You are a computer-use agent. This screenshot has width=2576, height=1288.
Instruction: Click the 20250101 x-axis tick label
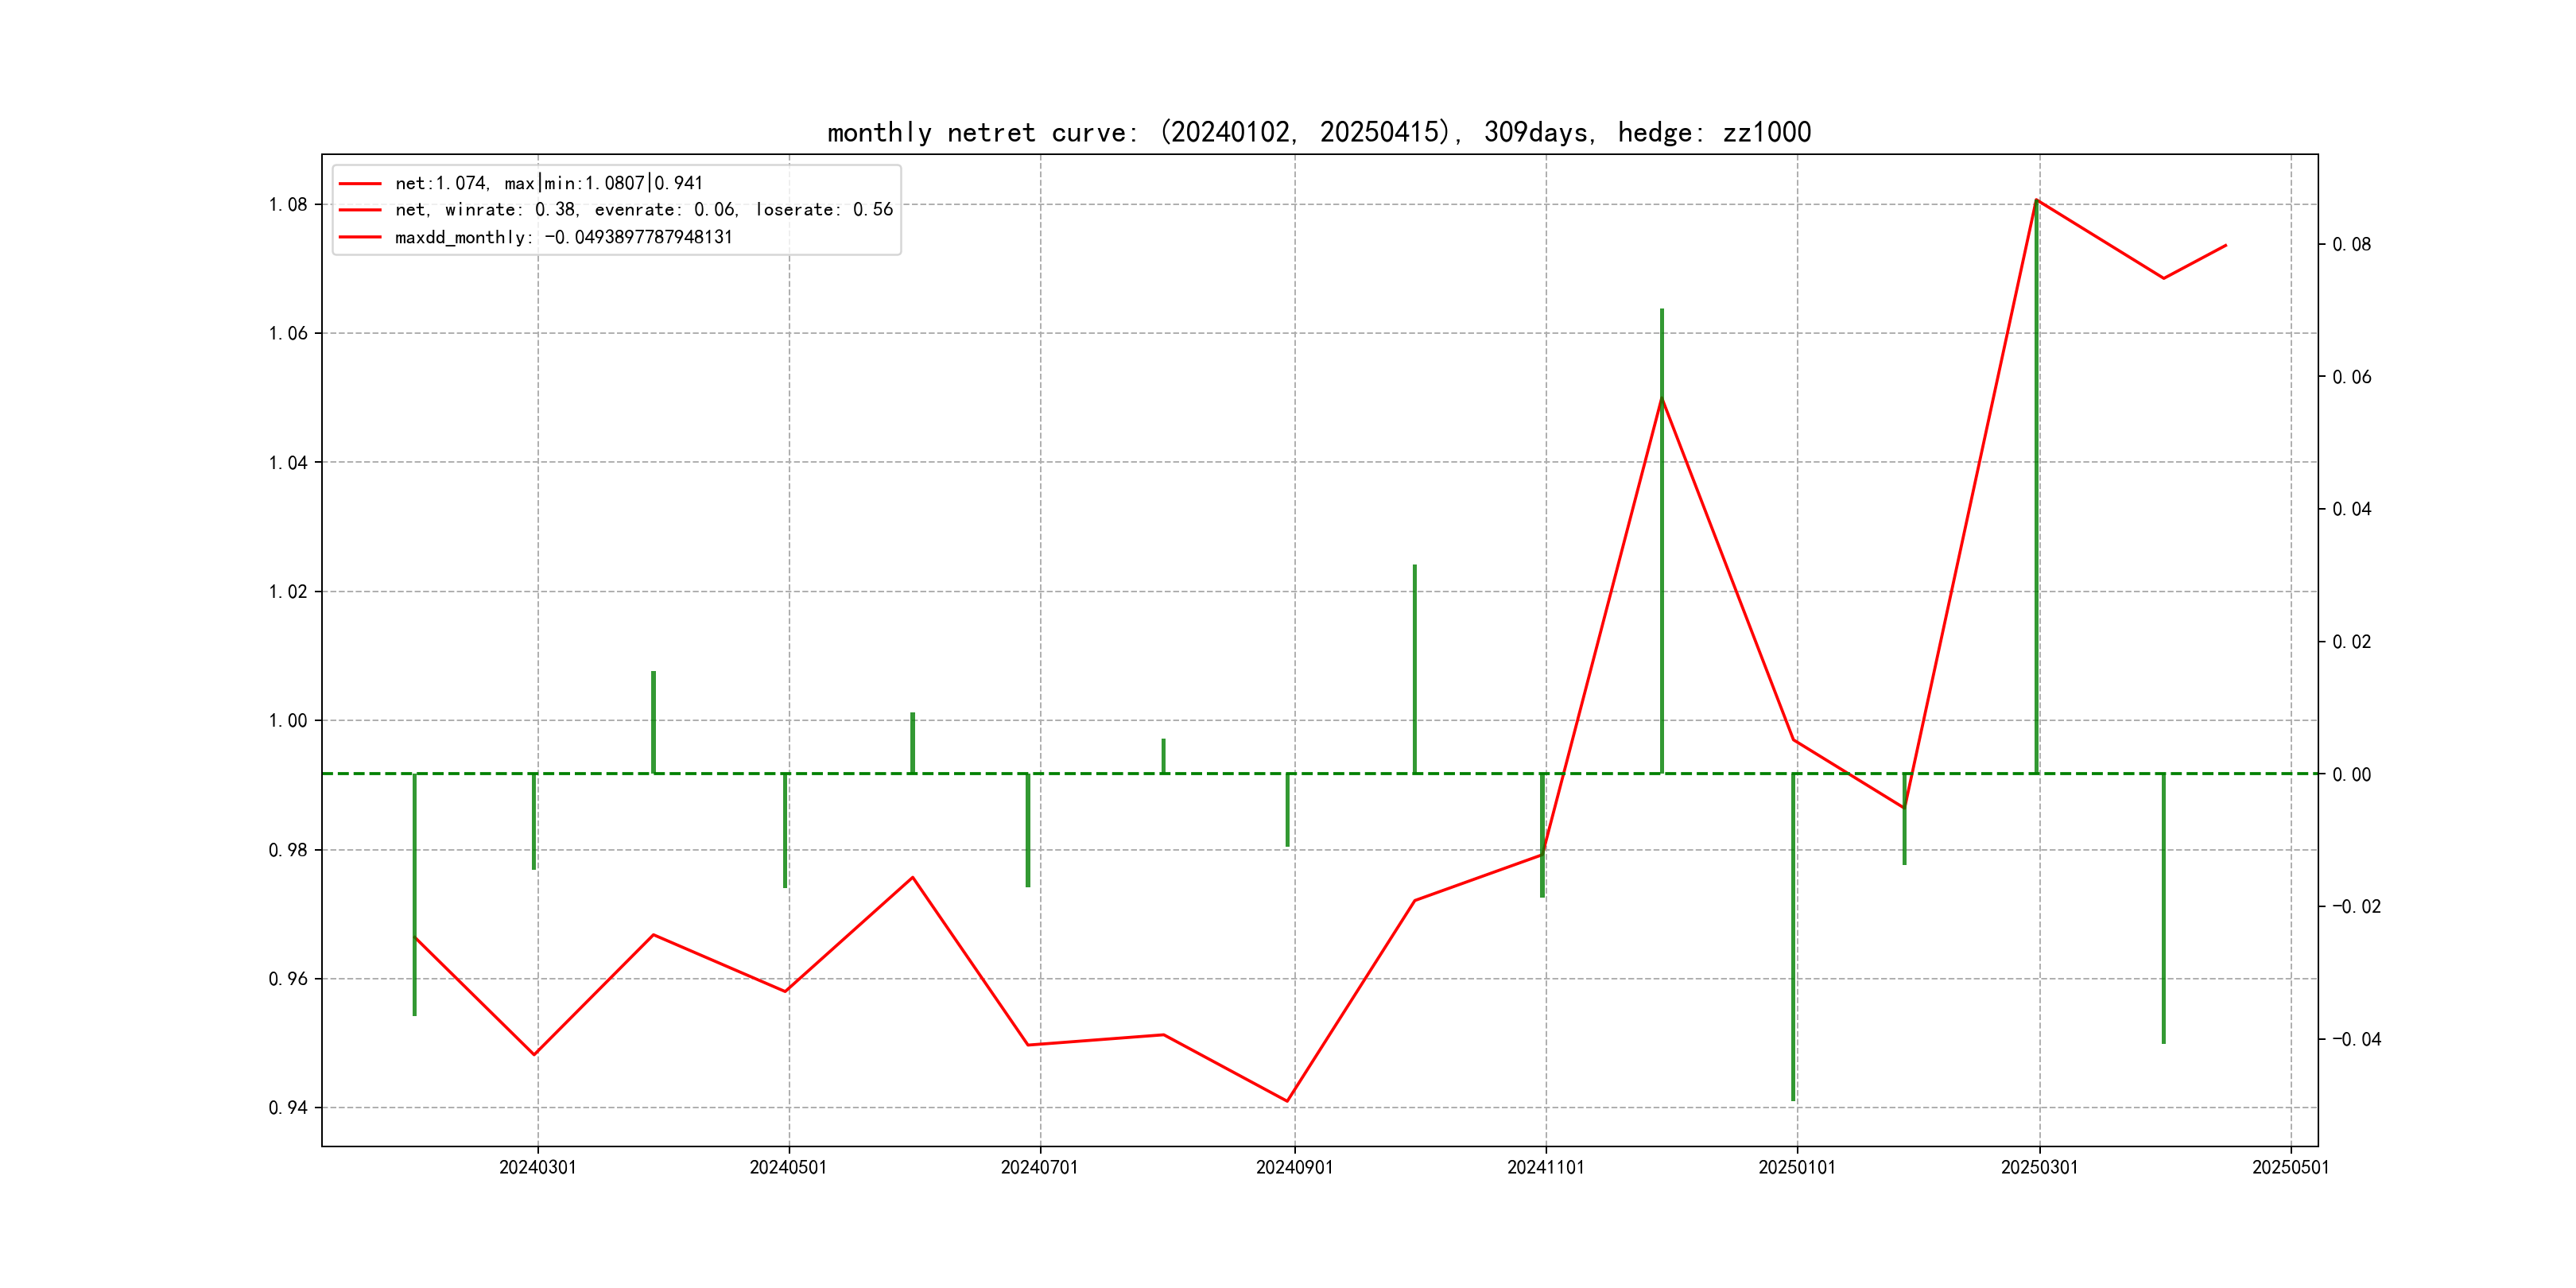1796,1168
